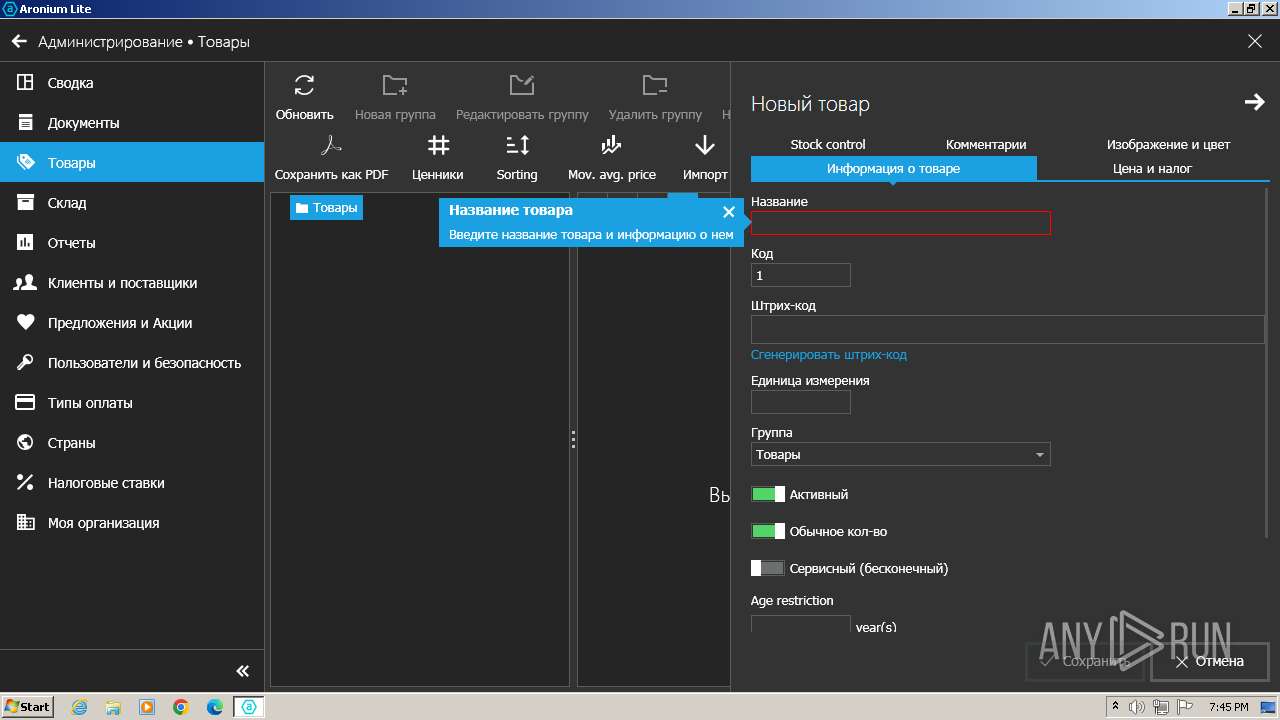
Task: Open Пользователи и безопасность
Action: pos(132,363)
